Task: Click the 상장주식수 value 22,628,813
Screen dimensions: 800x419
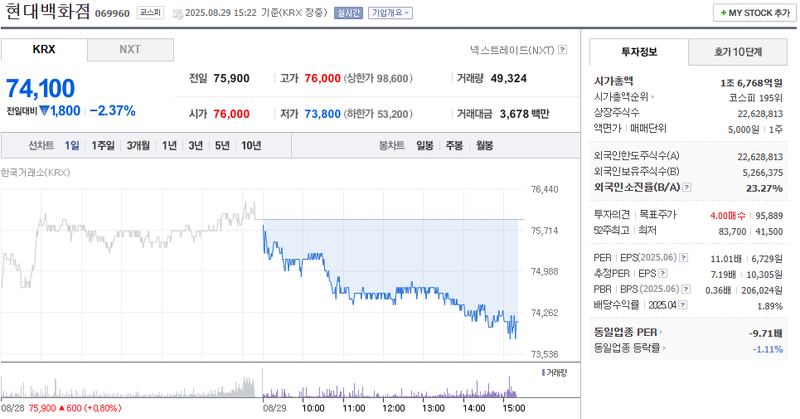Action: click(760, 113)
